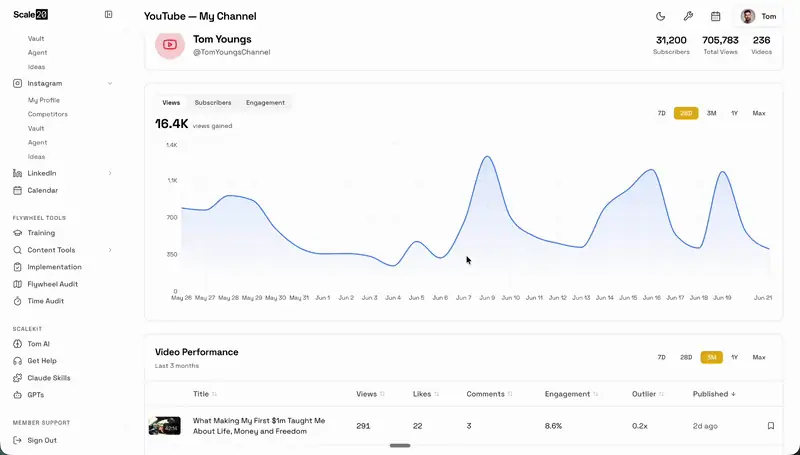
Task: Sort by Engagement column arrows
Action: click(595, 394)
